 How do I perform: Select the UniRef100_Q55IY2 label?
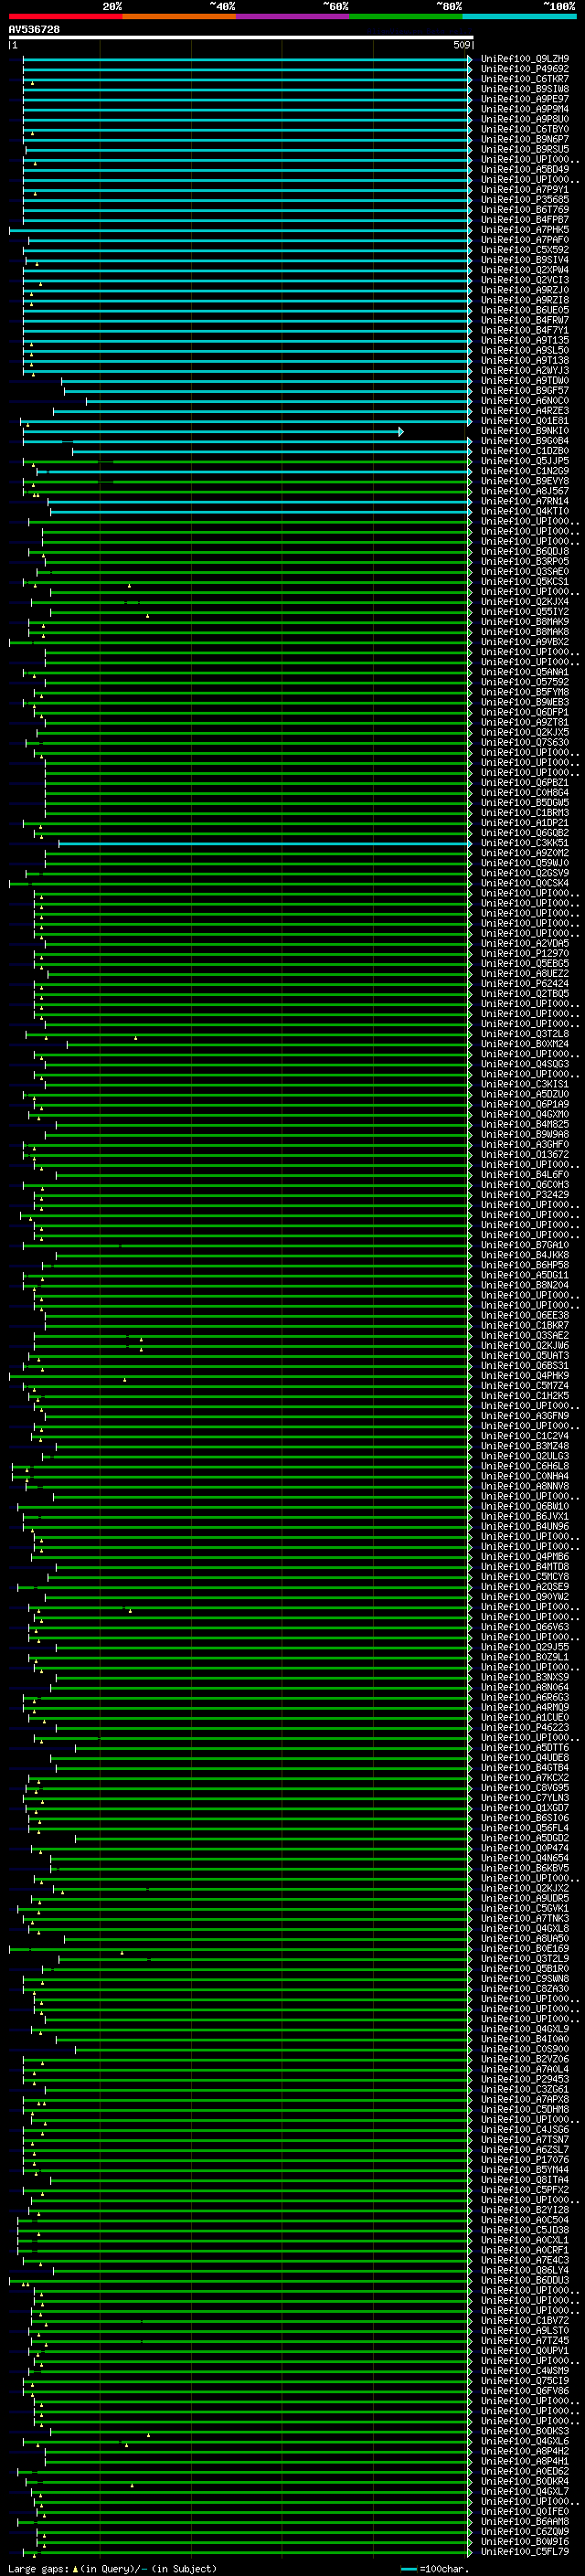point(525,612)
